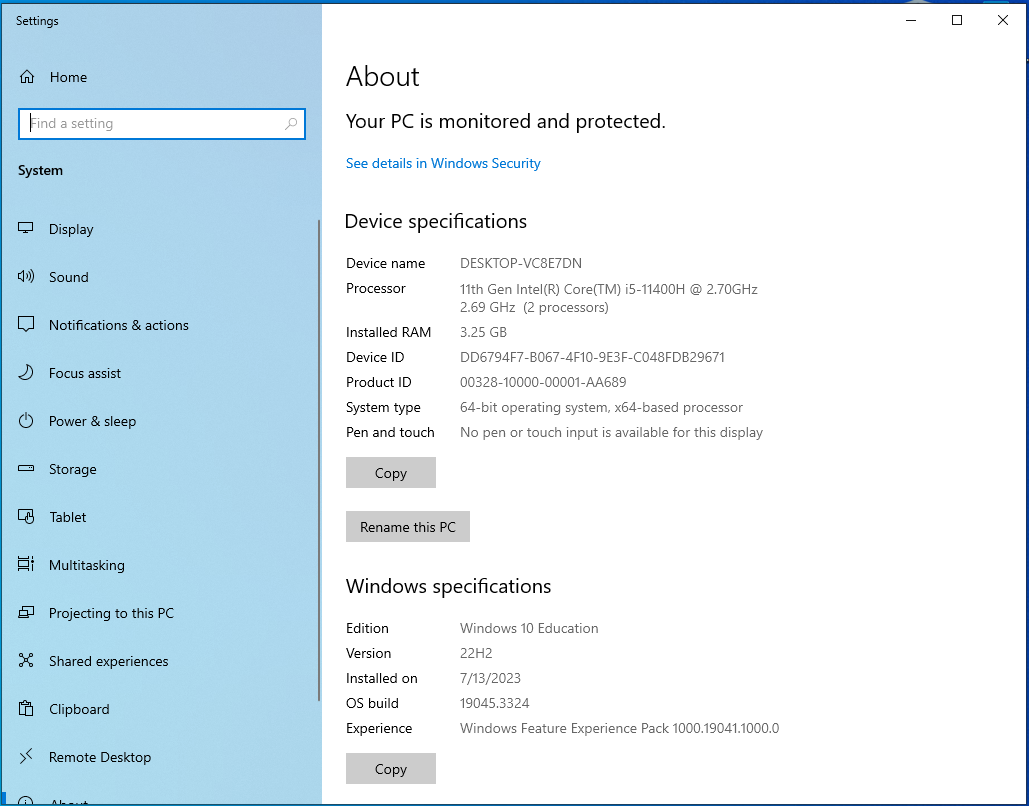Click the search magnifier icon
This screenshot has height=806, width=1029.
(x=291, y=124)
